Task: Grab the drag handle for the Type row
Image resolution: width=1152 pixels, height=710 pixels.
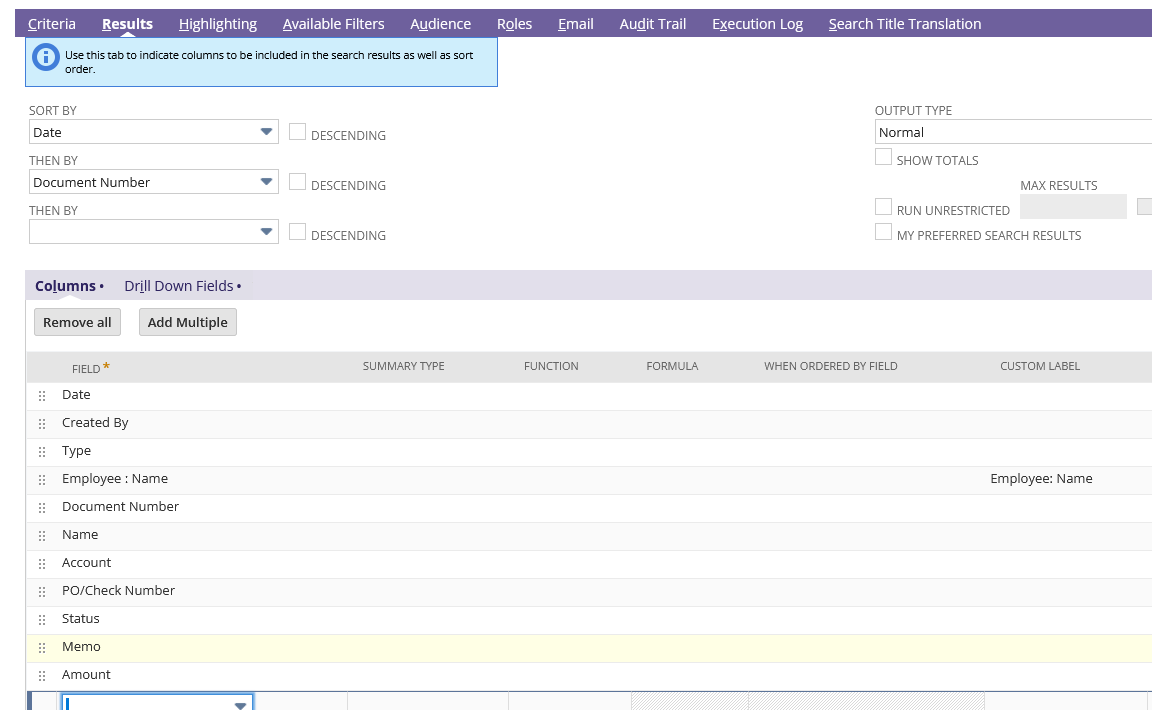Action: point(42,451)
